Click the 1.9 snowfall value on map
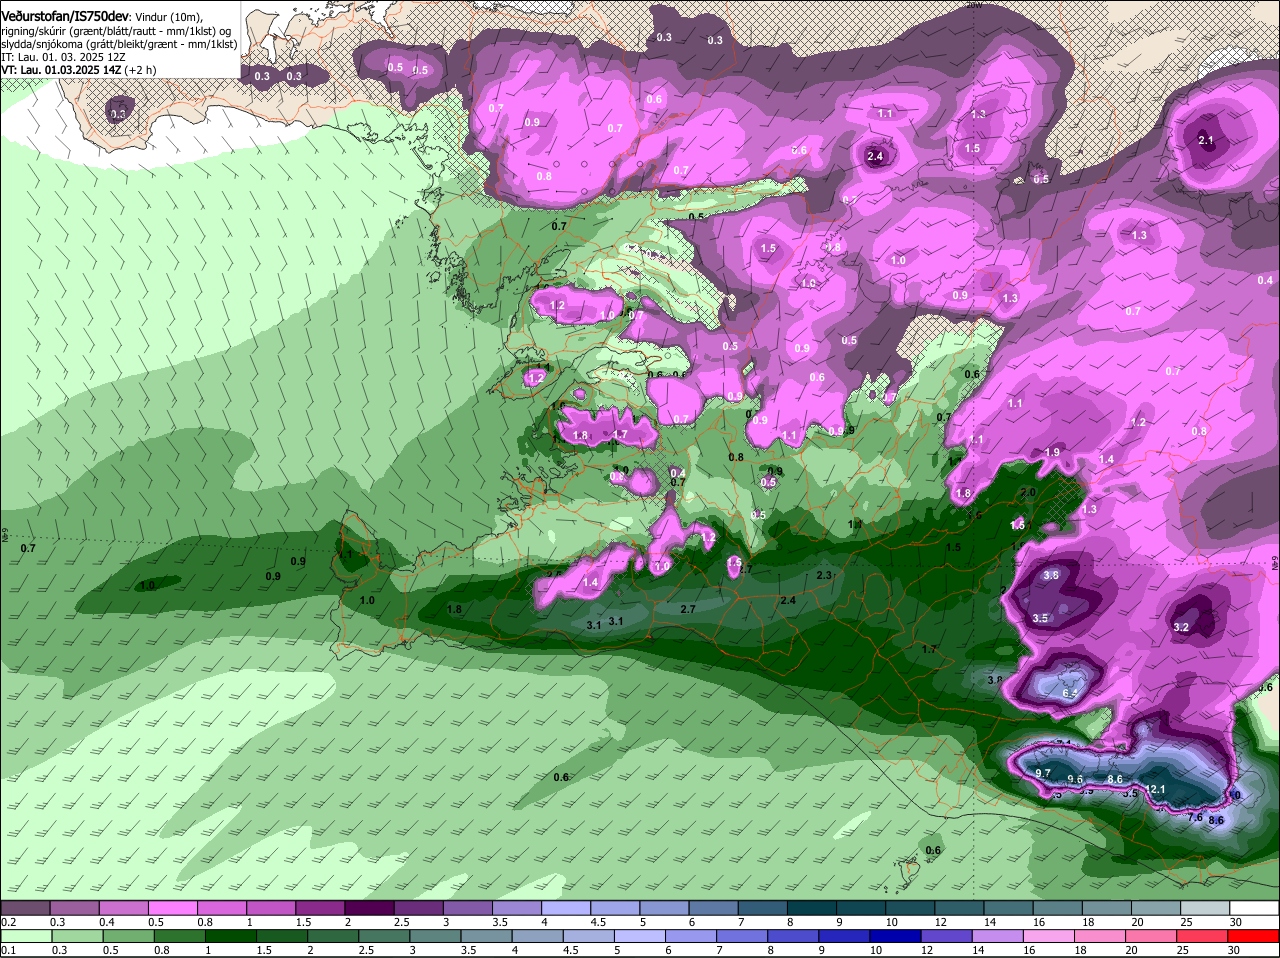This screenshot has height=958, width=1280. (1052, 452)
